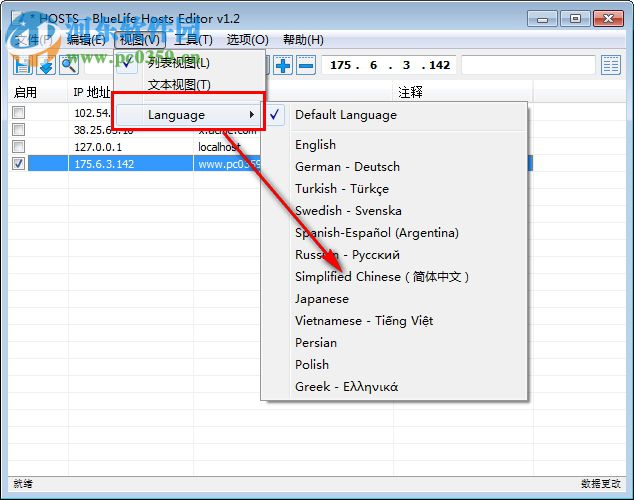Image resolution: width=634 pixels, height=500 pixels.
Task: Select 列表视图(L) in the view menu
Action: 189,63
